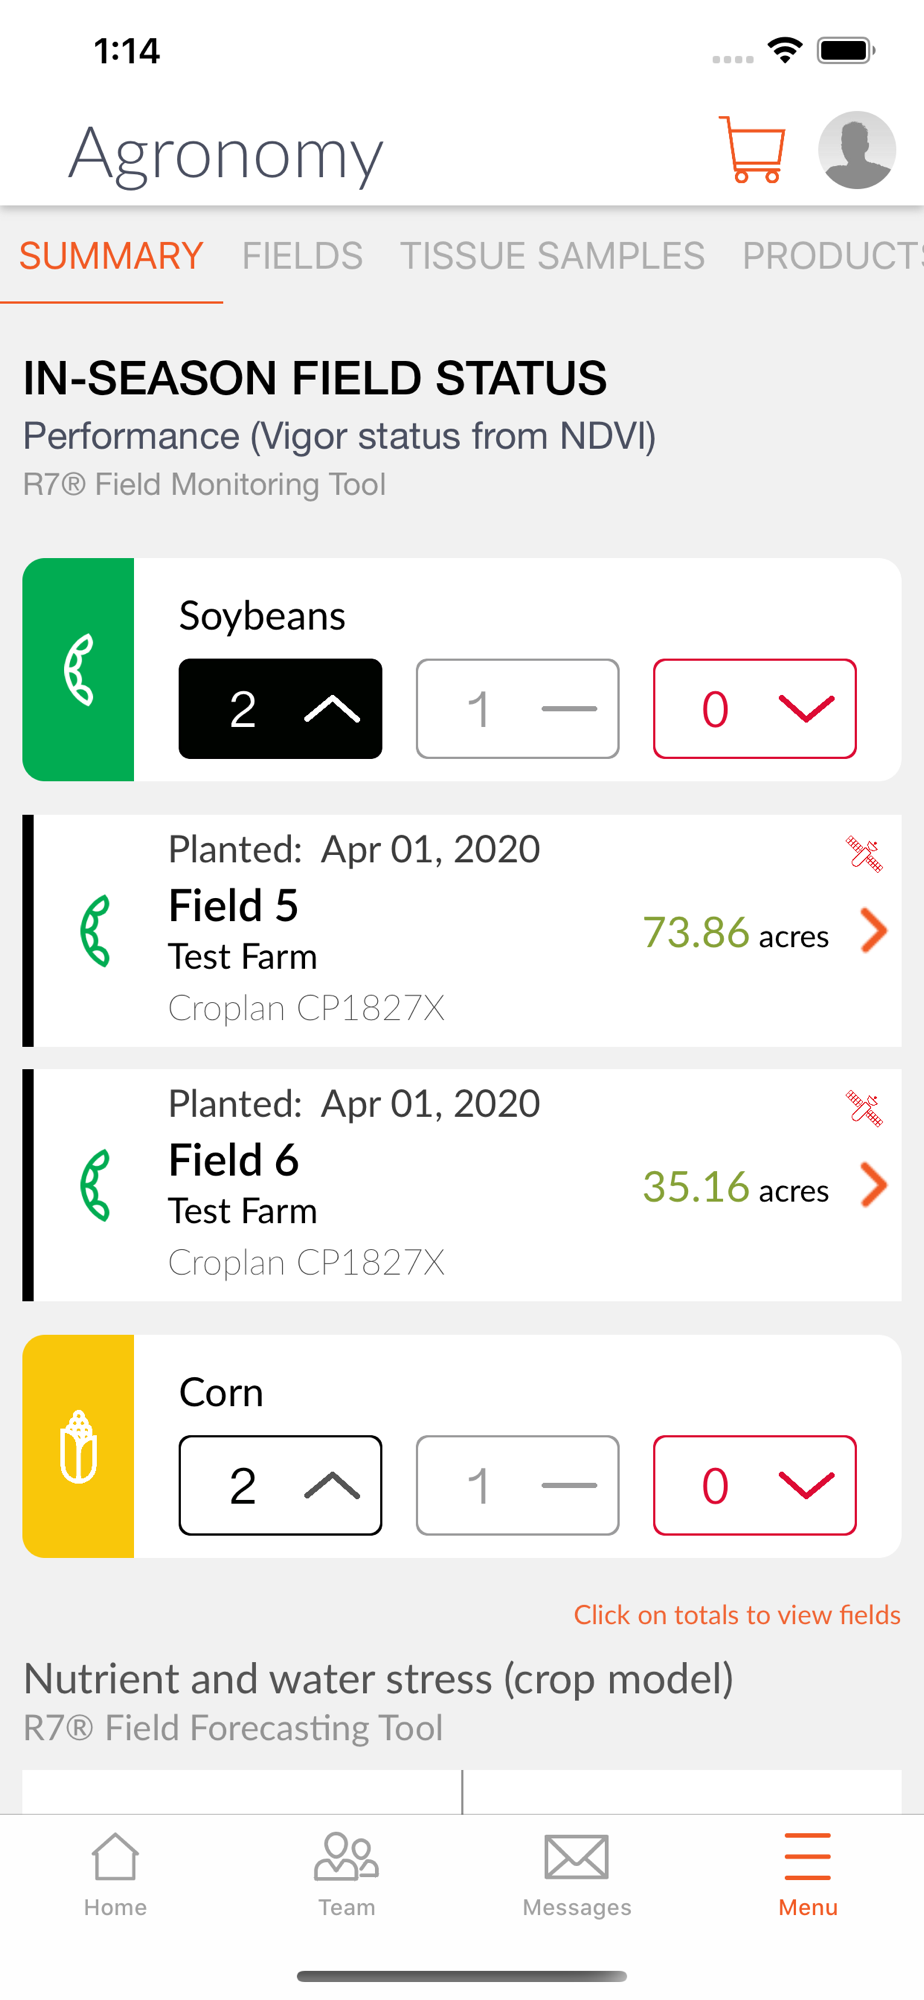Open Field 5 details chevron

click(x=874, y=931)
